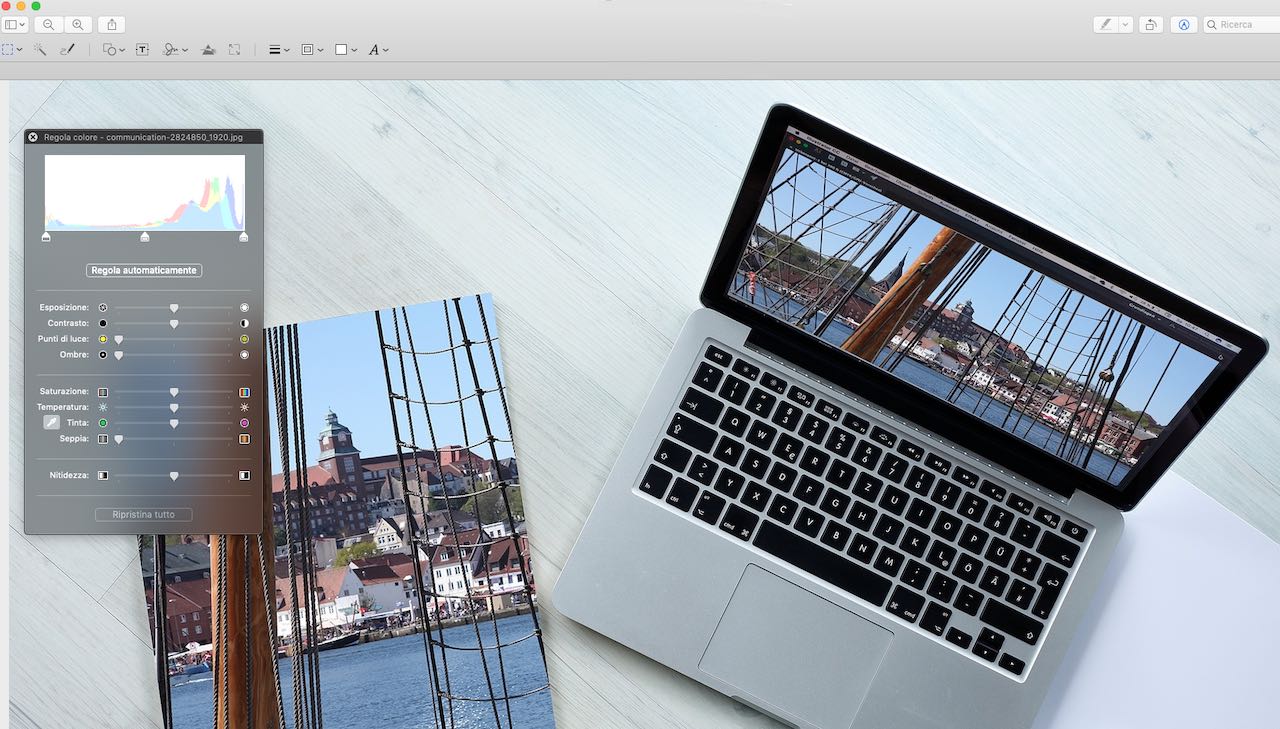Click the 'Regola automaticamente' button
1280x729 pixels.
pyautogui.click(x=144, y=270)
